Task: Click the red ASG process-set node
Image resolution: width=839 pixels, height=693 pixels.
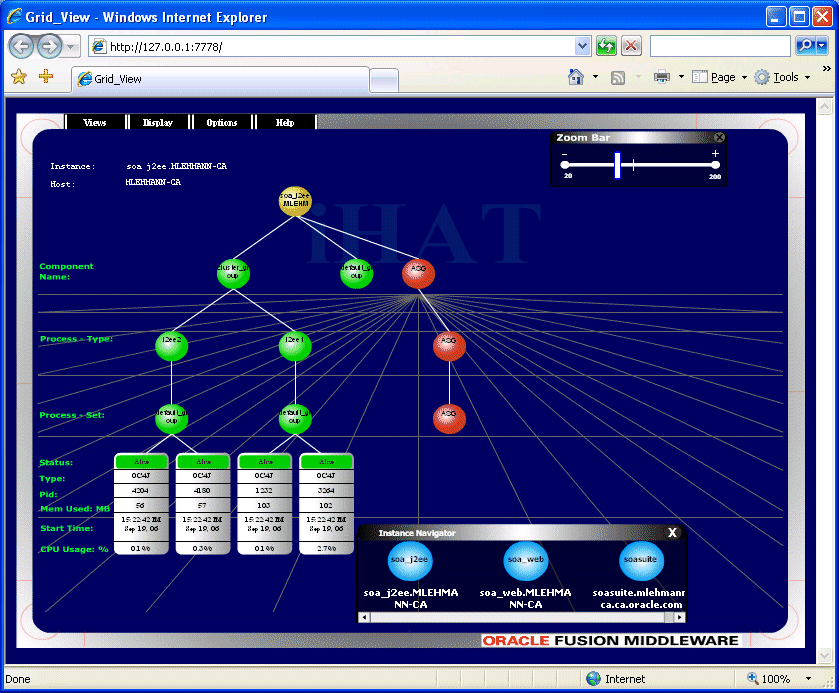Action: (x=449, y=419)
